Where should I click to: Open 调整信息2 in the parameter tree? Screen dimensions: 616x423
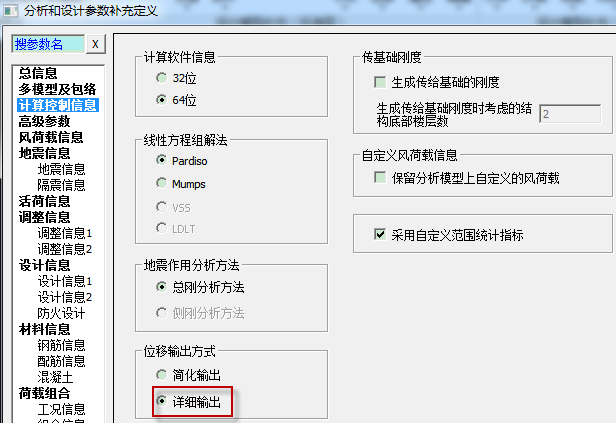65,249
